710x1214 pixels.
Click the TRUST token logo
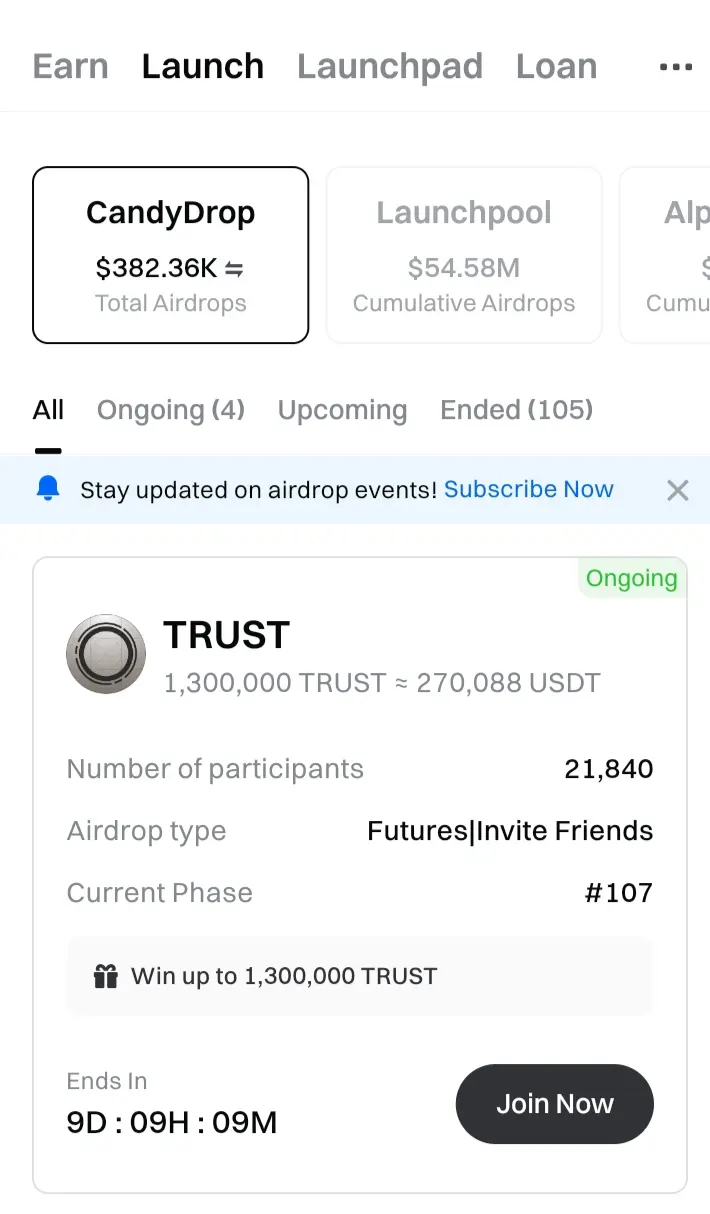[106, 654]
